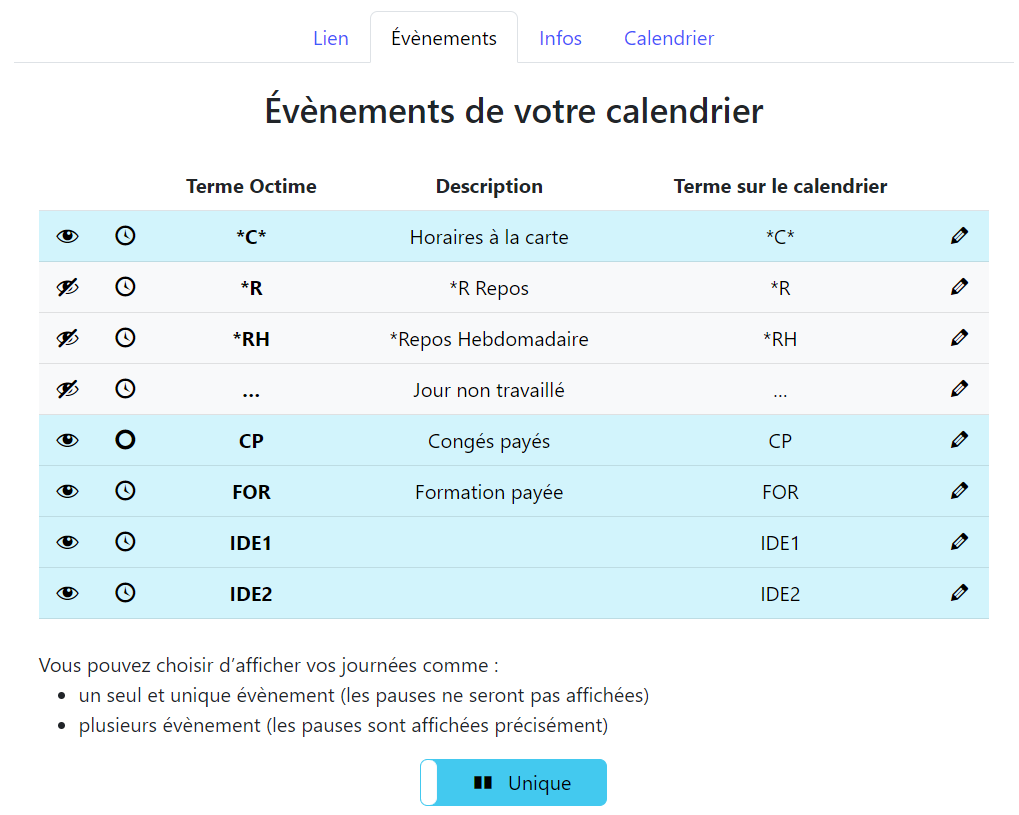Click the pencil icon in the CP row
The image size is (1019, 815).
[959, 440]
